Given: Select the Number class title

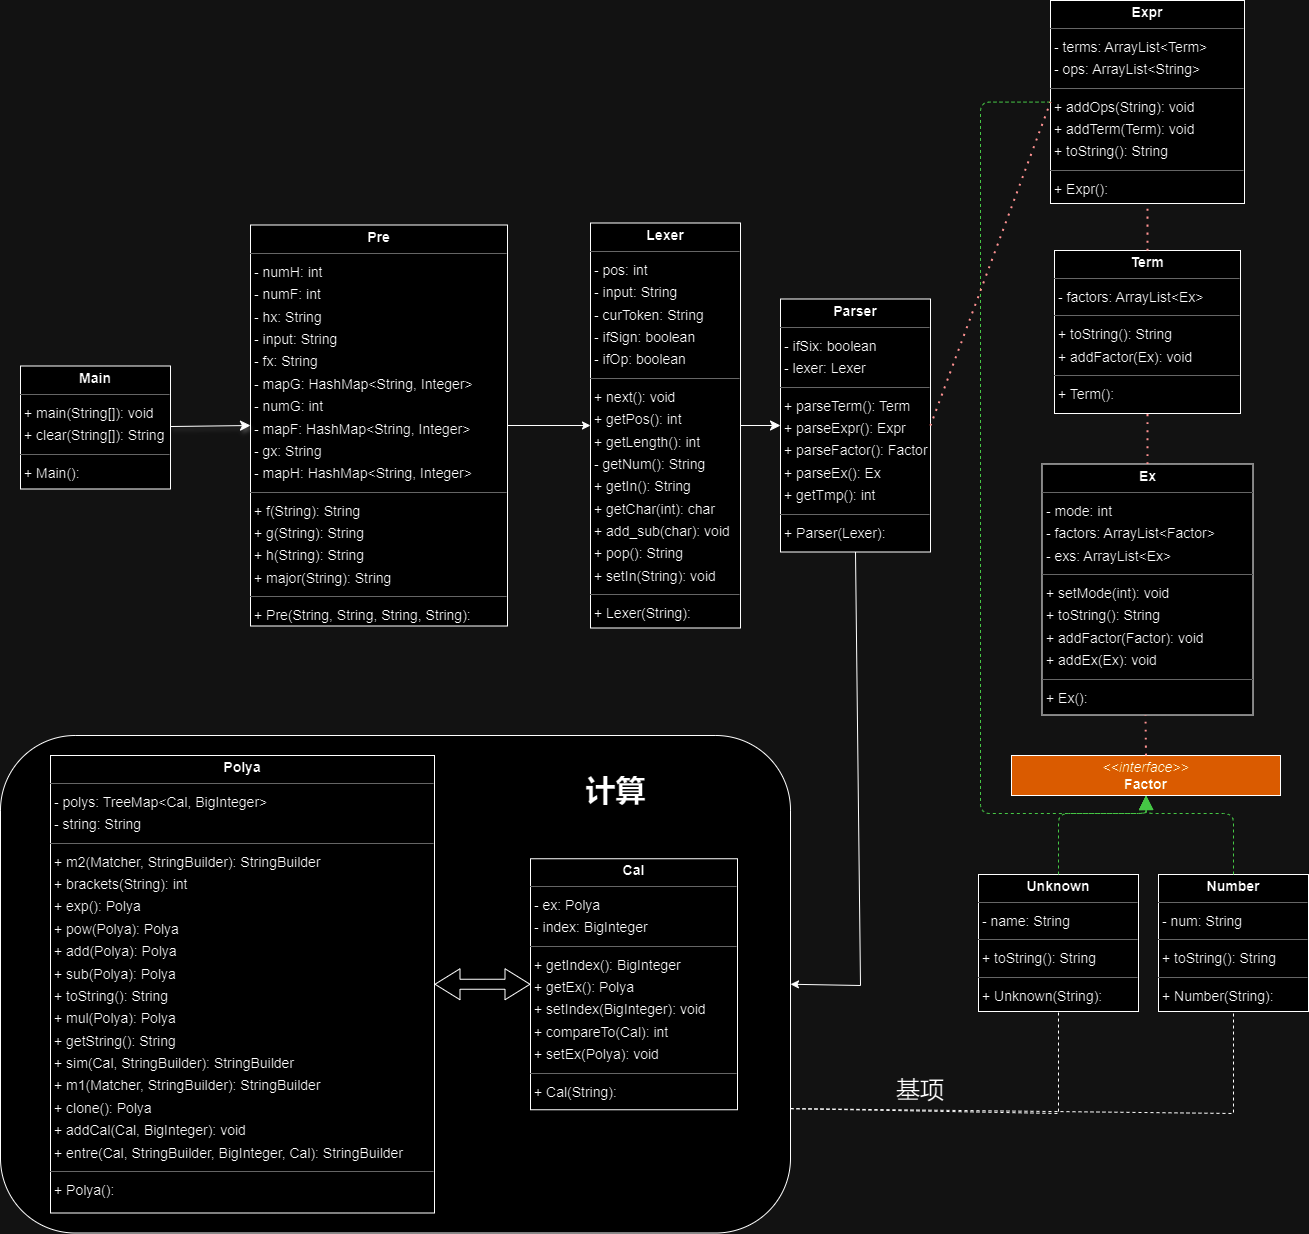Looking at the screenshot, I should (1233, 887).
